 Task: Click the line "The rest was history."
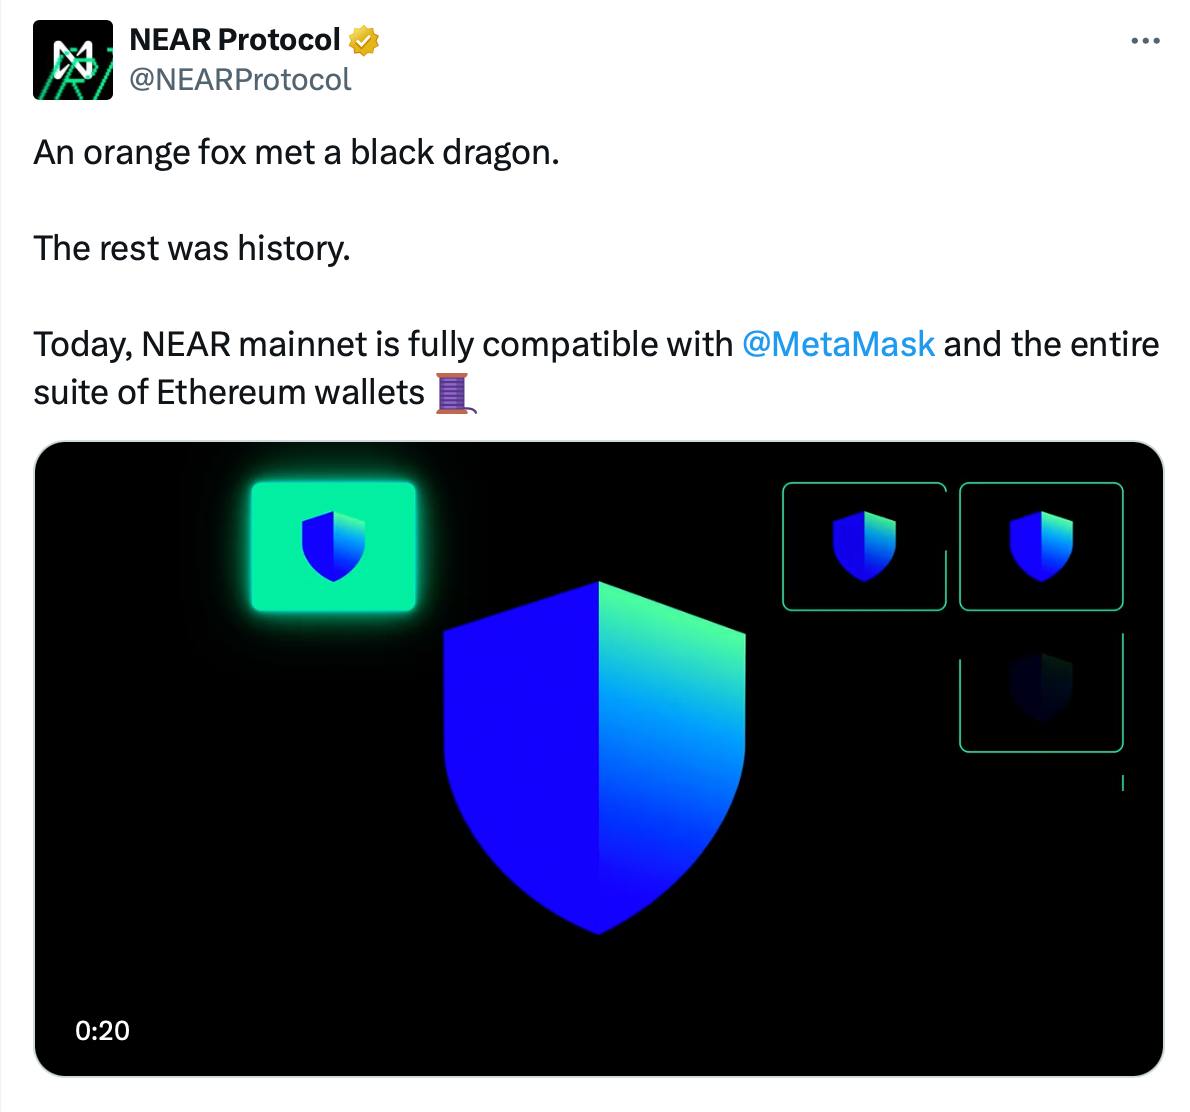click(x=192, y=248)
